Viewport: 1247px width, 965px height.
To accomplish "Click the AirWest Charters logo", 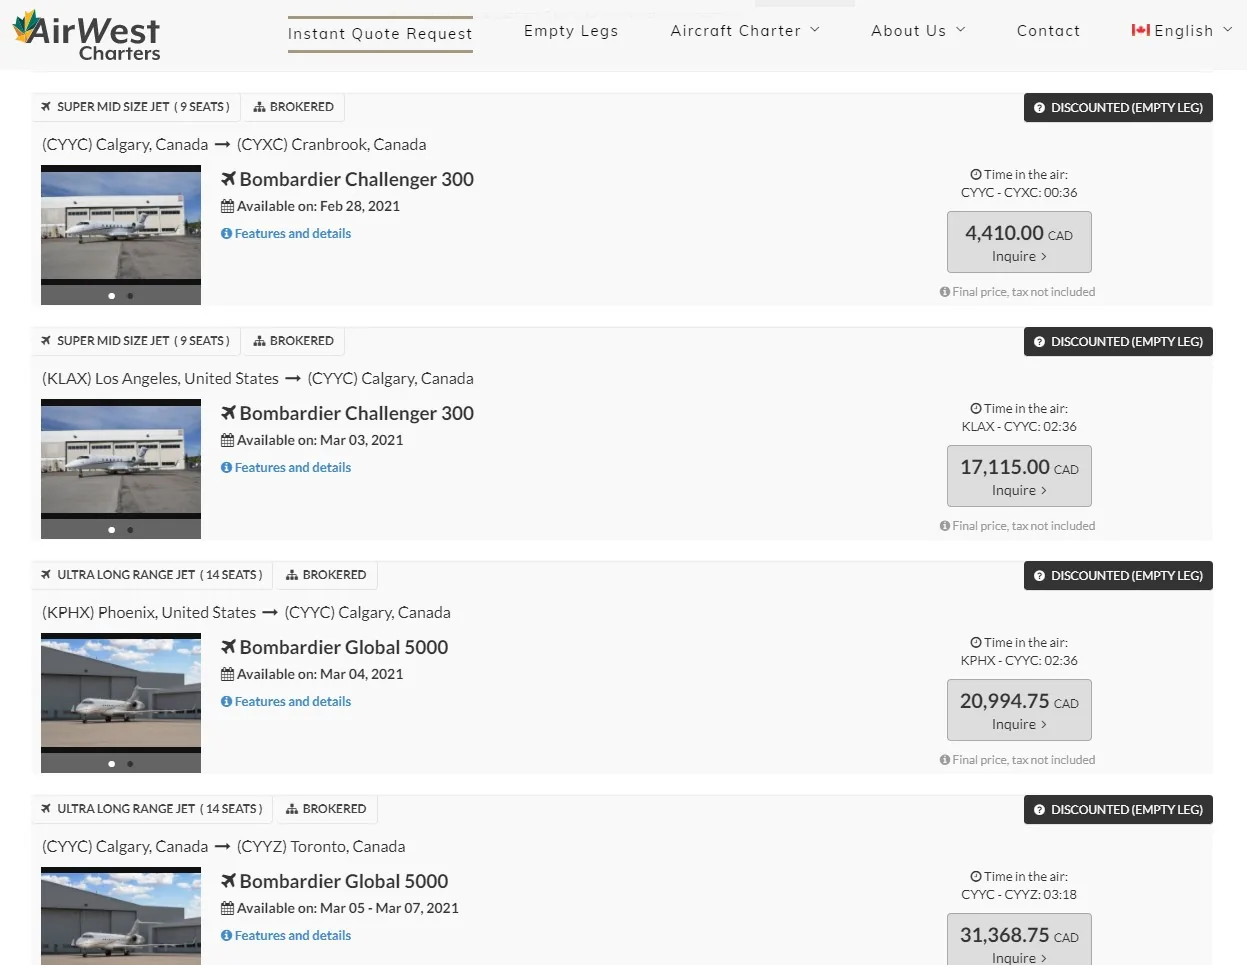I will click(87, 36).
